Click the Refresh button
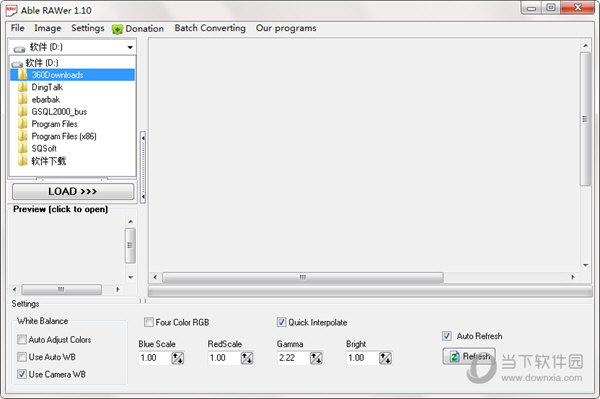The image size is (600, 399). [469, 357]
